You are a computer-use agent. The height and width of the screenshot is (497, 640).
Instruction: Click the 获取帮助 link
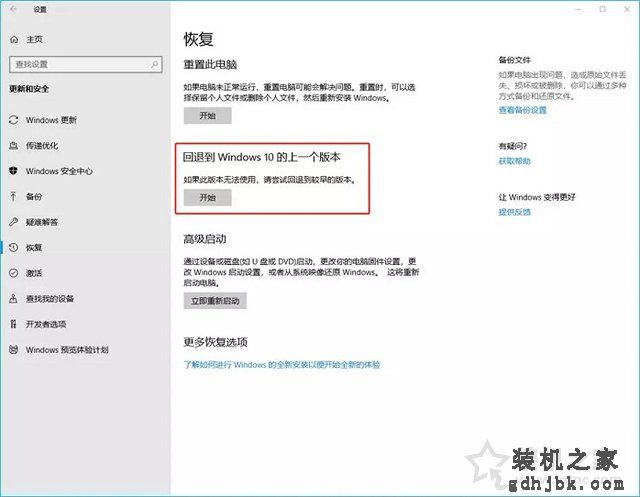point(514,161)
